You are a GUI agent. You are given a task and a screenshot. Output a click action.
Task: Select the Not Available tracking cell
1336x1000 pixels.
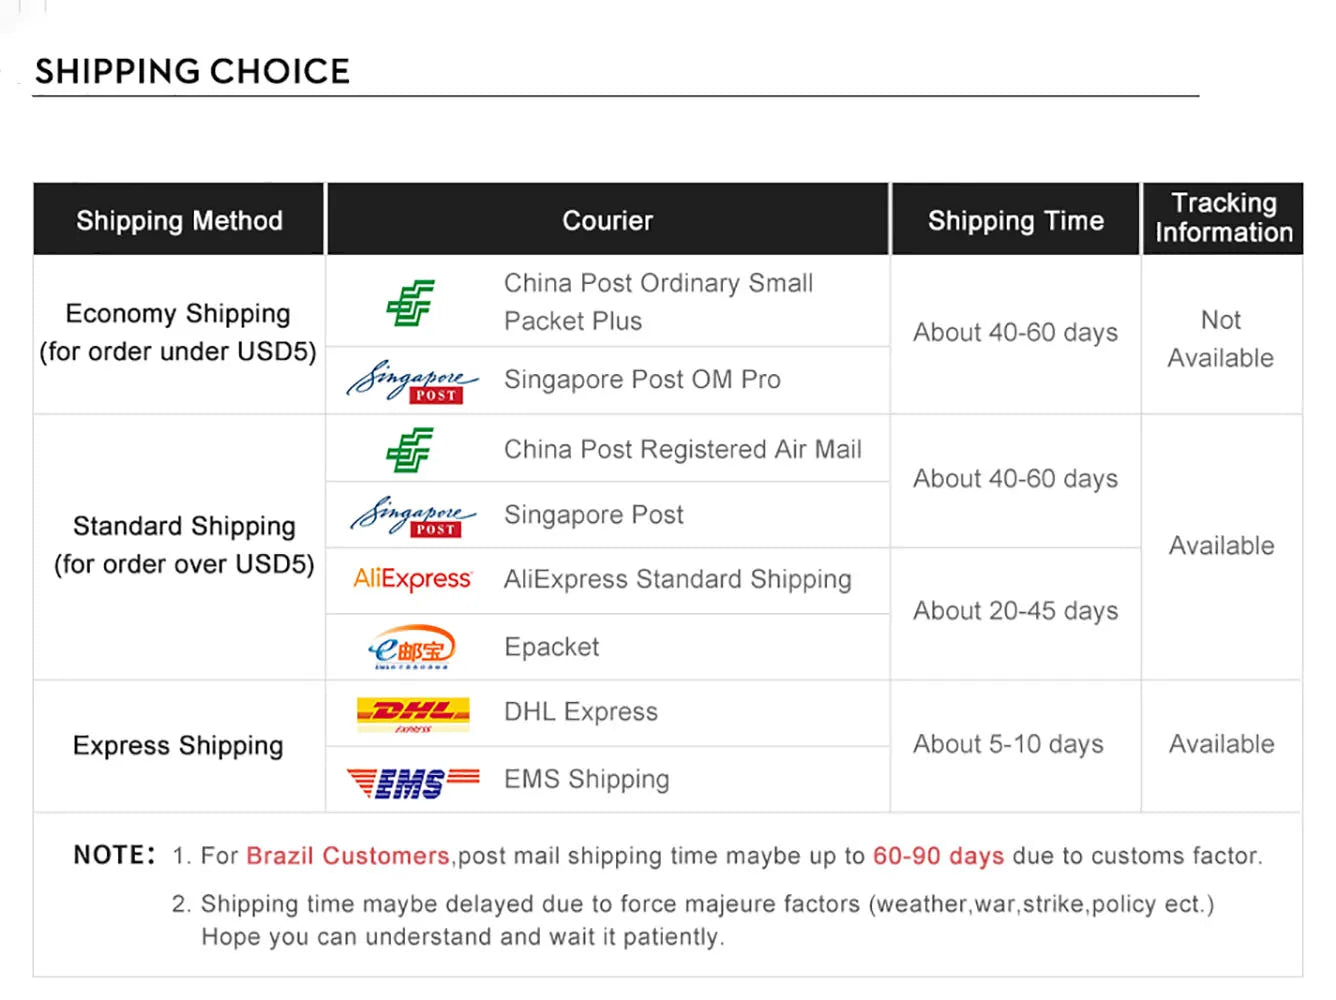(1221, 338)
